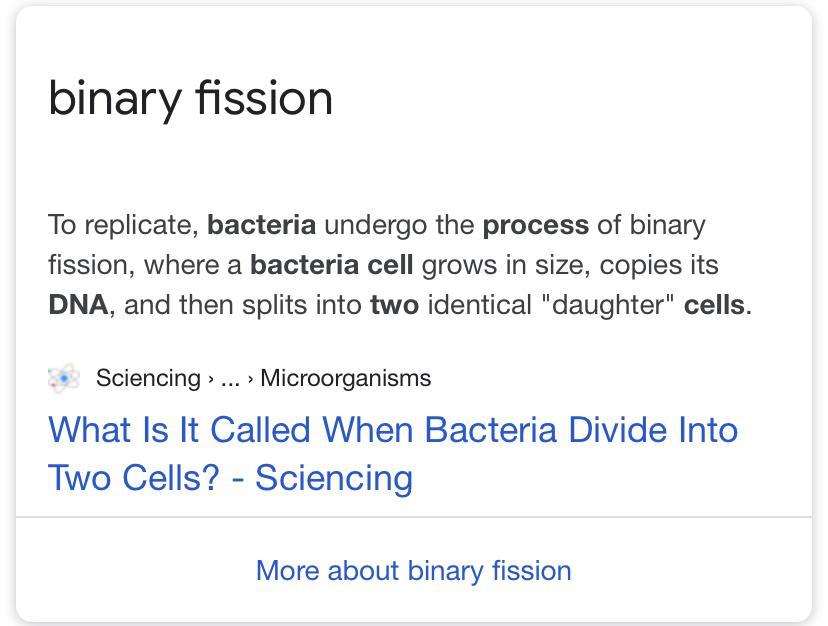
Task: Click the bold phrase "bacteria cell"
Action: 331,265
